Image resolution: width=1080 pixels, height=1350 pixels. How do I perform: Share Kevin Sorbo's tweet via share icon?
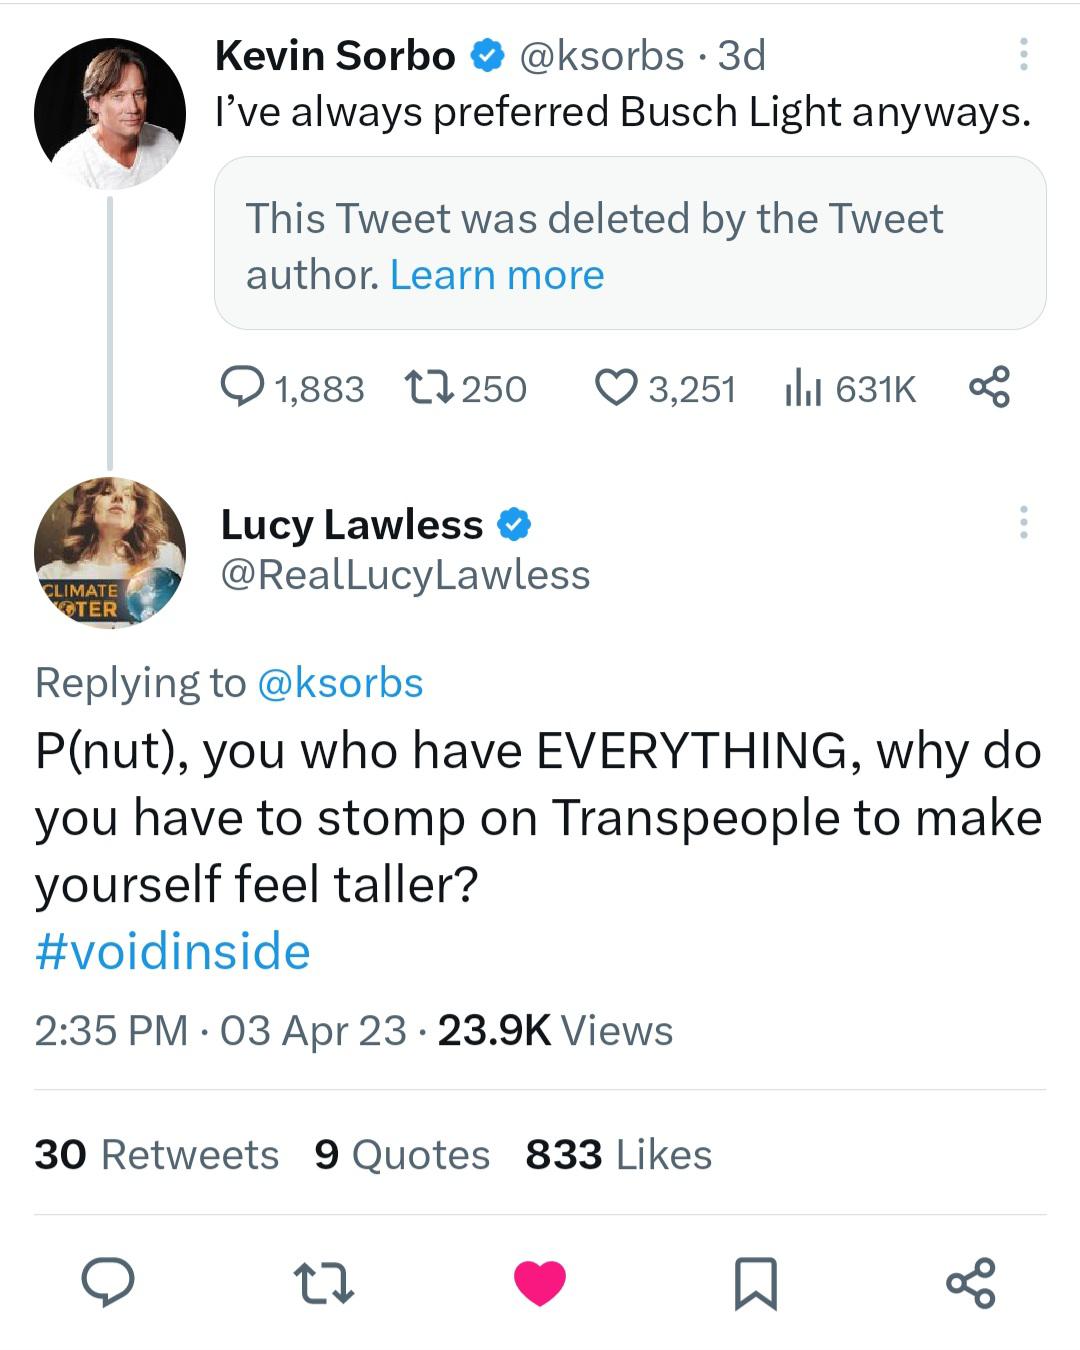(x=989, y=387)
